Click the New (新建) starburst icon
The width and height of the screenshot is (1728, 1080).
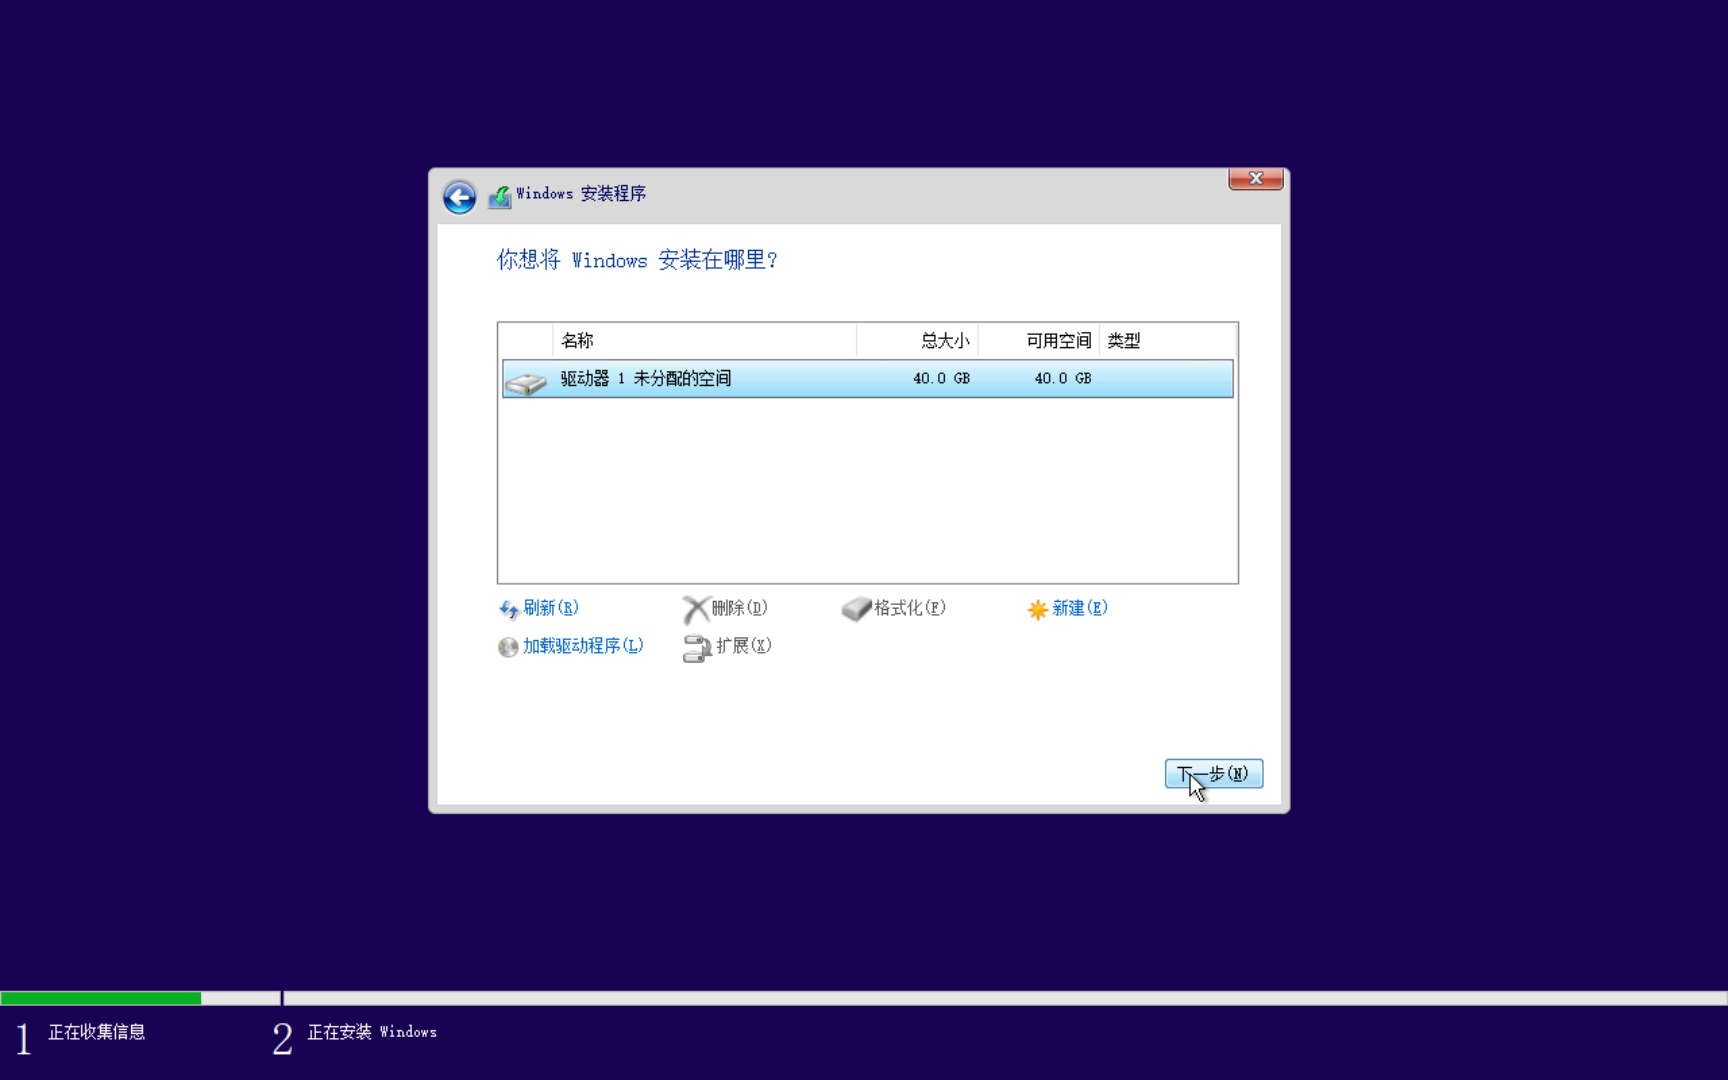[1038, 608]
